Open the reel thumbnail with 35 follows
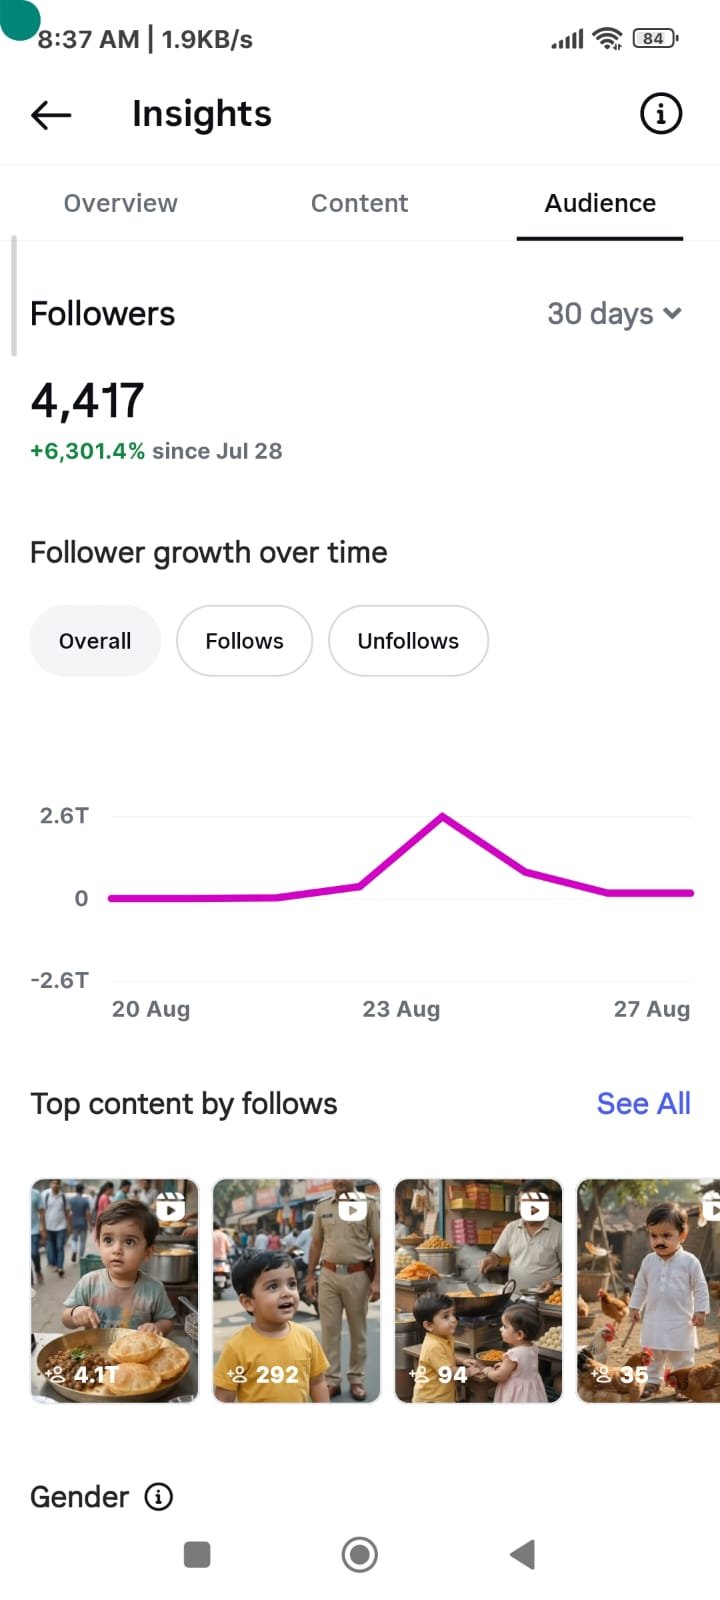This screenshot has width=720, height=1600. coord(649,1291)
